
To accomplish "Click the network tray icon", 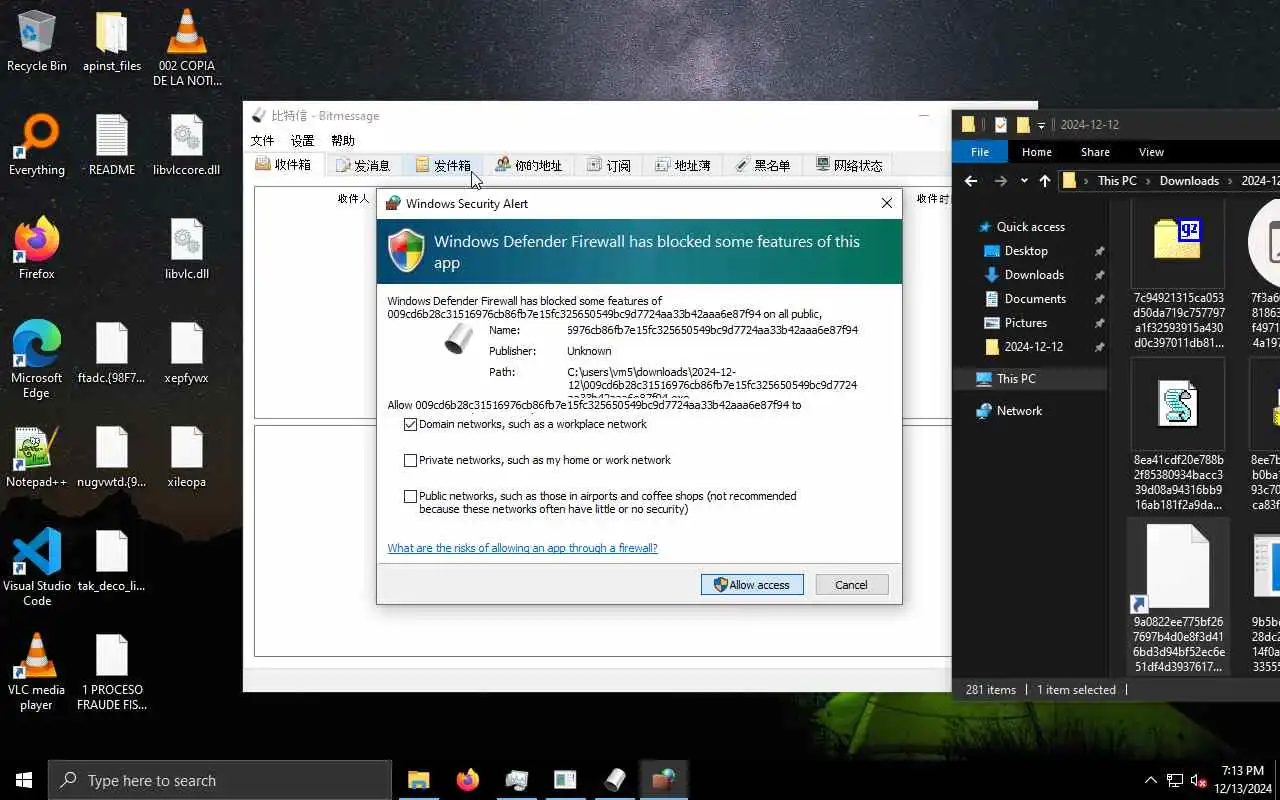I will click(x=1175, y=780).
